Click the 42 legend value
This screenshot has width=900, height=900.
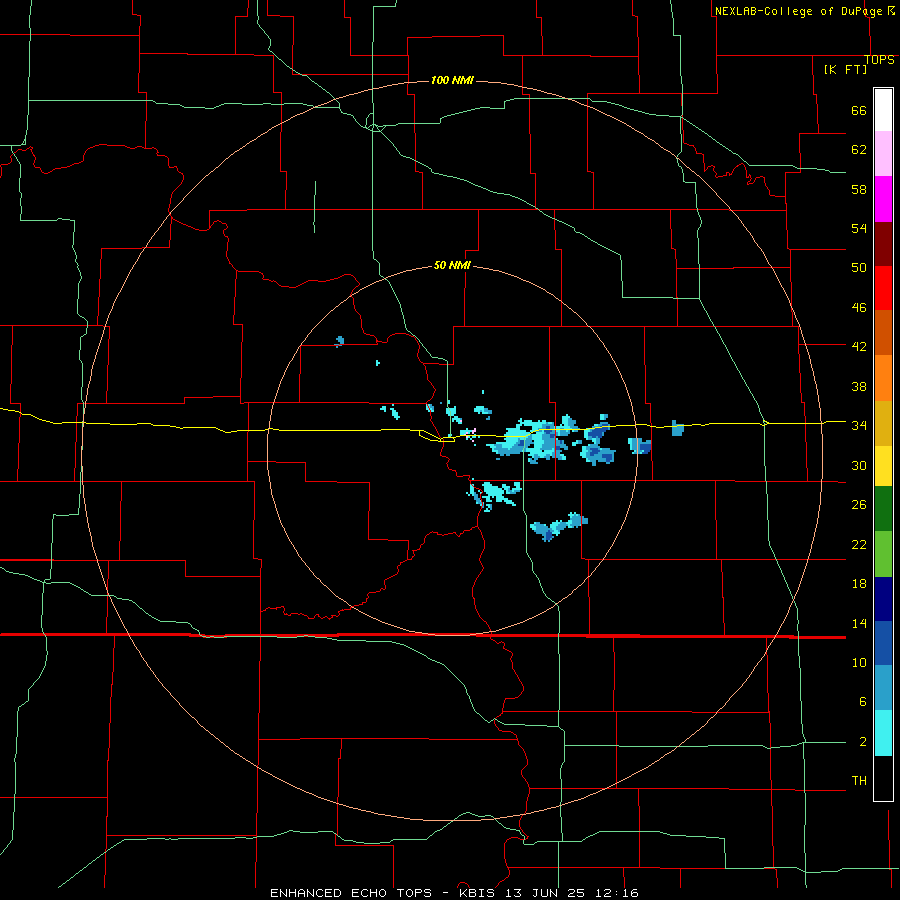tap(859, 347)
